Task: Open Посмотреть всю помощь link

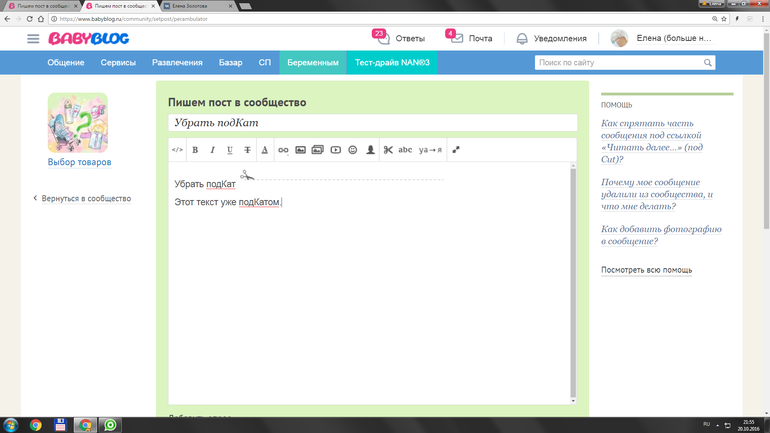Action: [x=646, y=270]
